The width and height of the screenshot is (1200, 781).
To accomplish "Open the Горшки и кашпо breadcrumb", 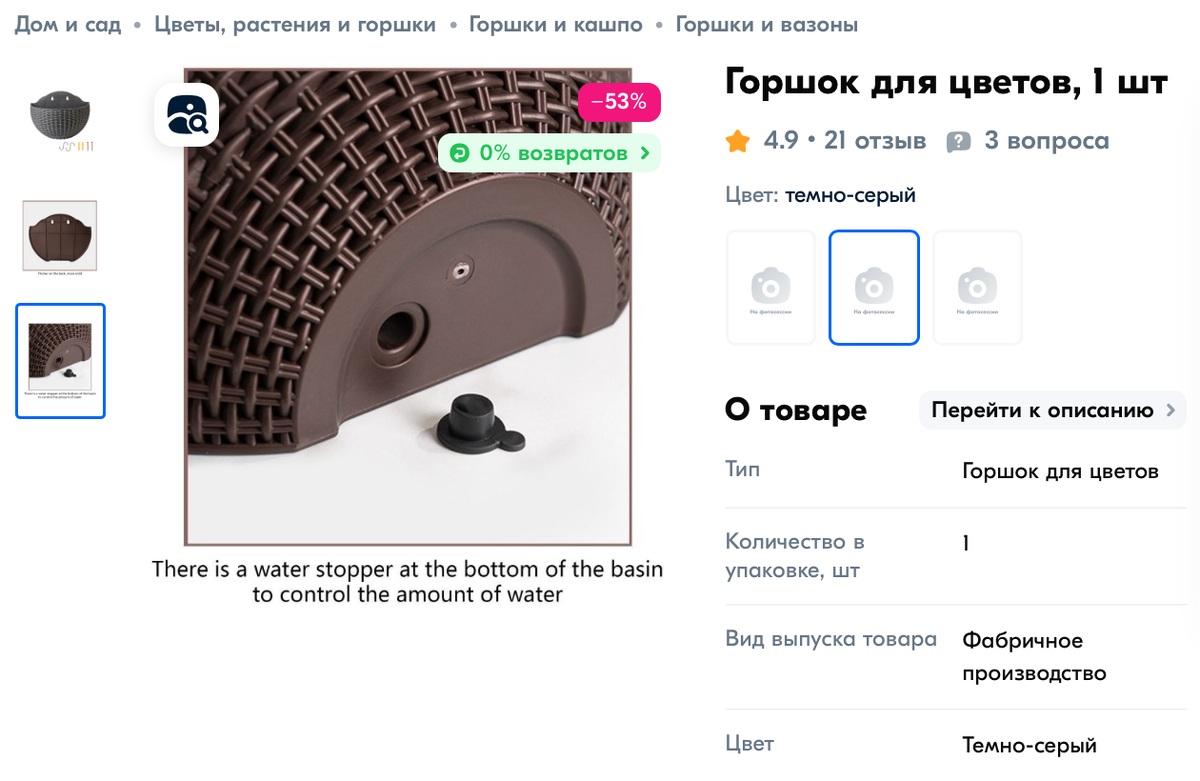I will pos(557,24).
